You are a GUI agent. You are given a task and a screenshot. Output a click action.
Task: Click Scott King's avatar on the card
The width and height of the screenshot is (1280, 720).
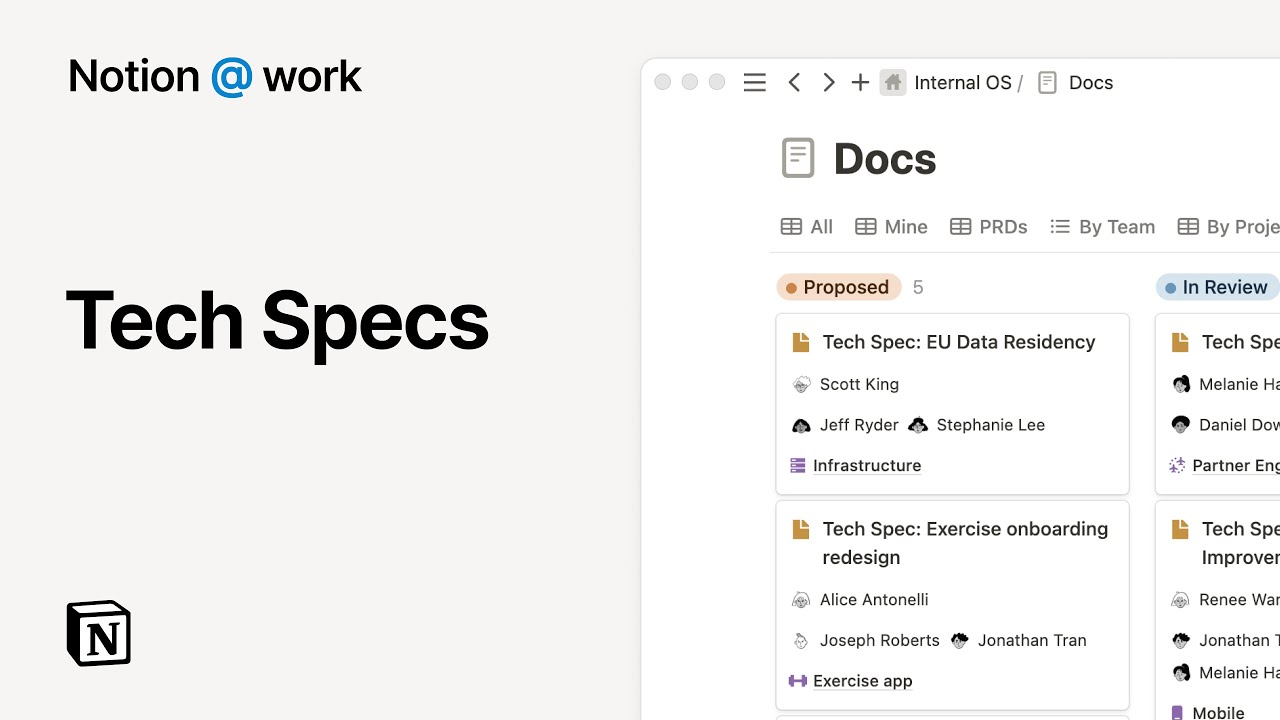(801, 384)
